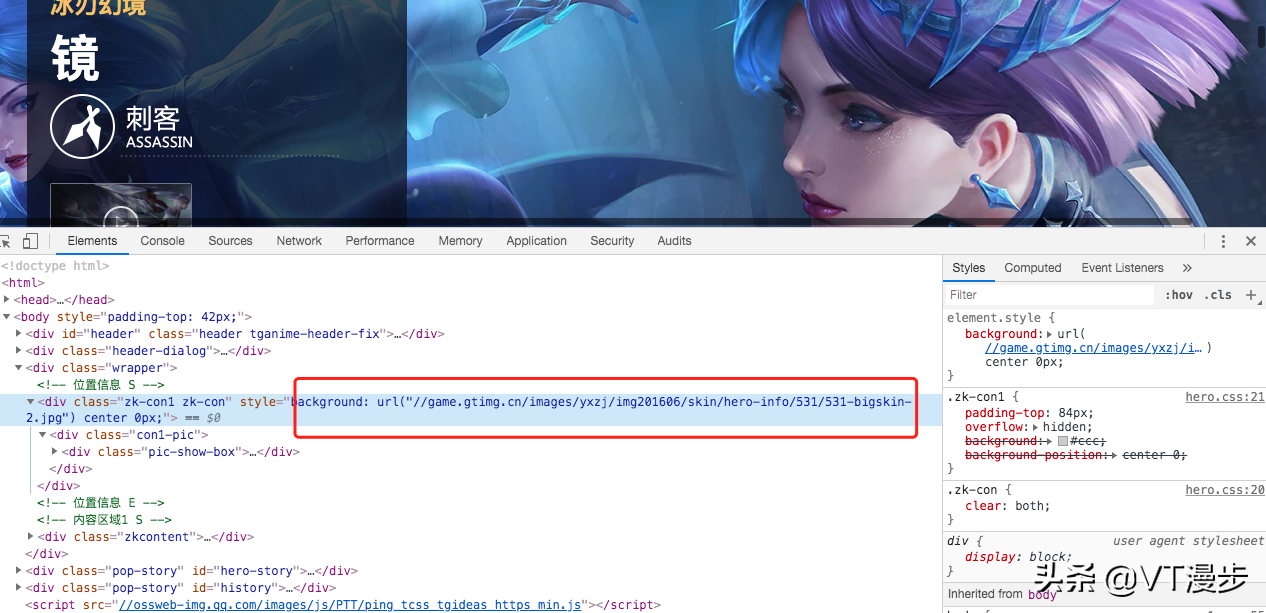
Task: Click the #ccc color swatch
Action: point(1063,441)
